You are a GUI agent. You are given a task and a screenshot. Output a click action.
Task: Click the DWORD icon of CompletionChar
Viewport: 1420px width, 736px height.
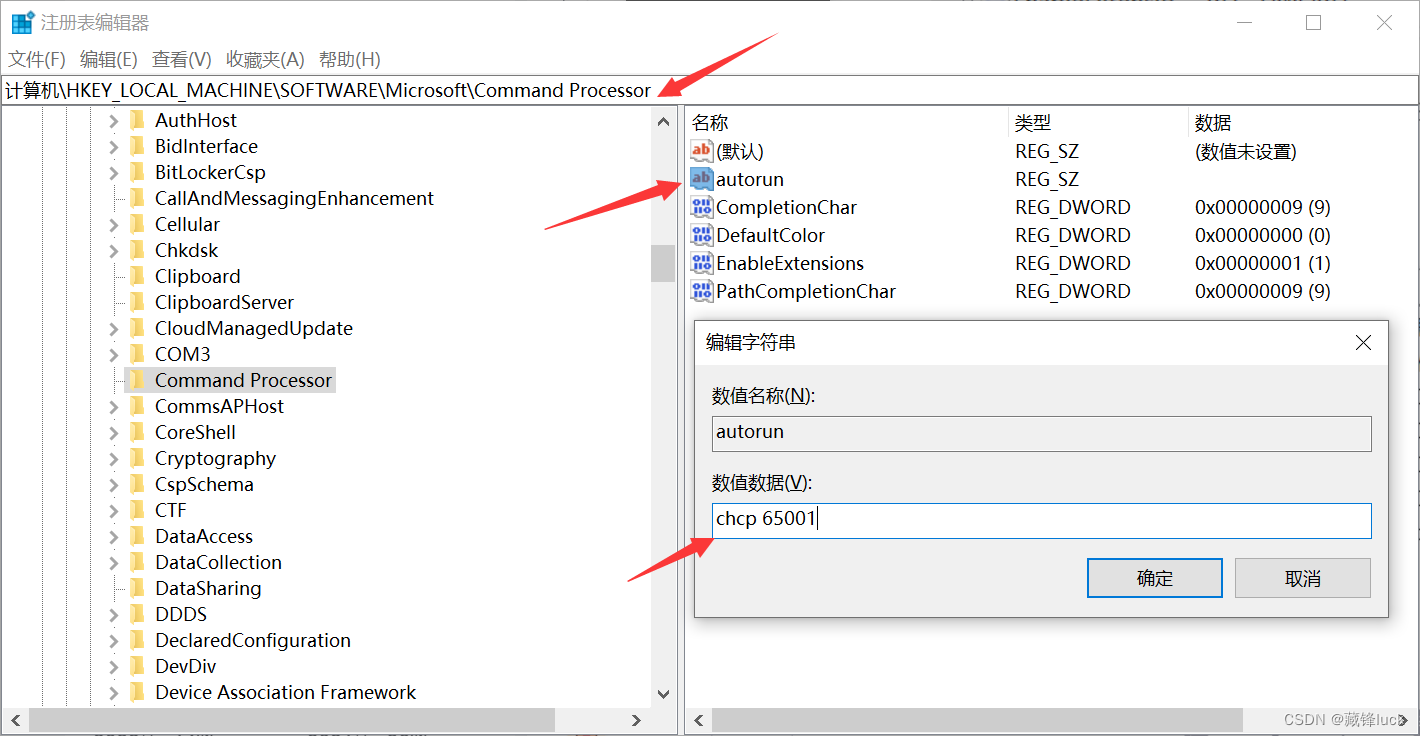[702, 207]
